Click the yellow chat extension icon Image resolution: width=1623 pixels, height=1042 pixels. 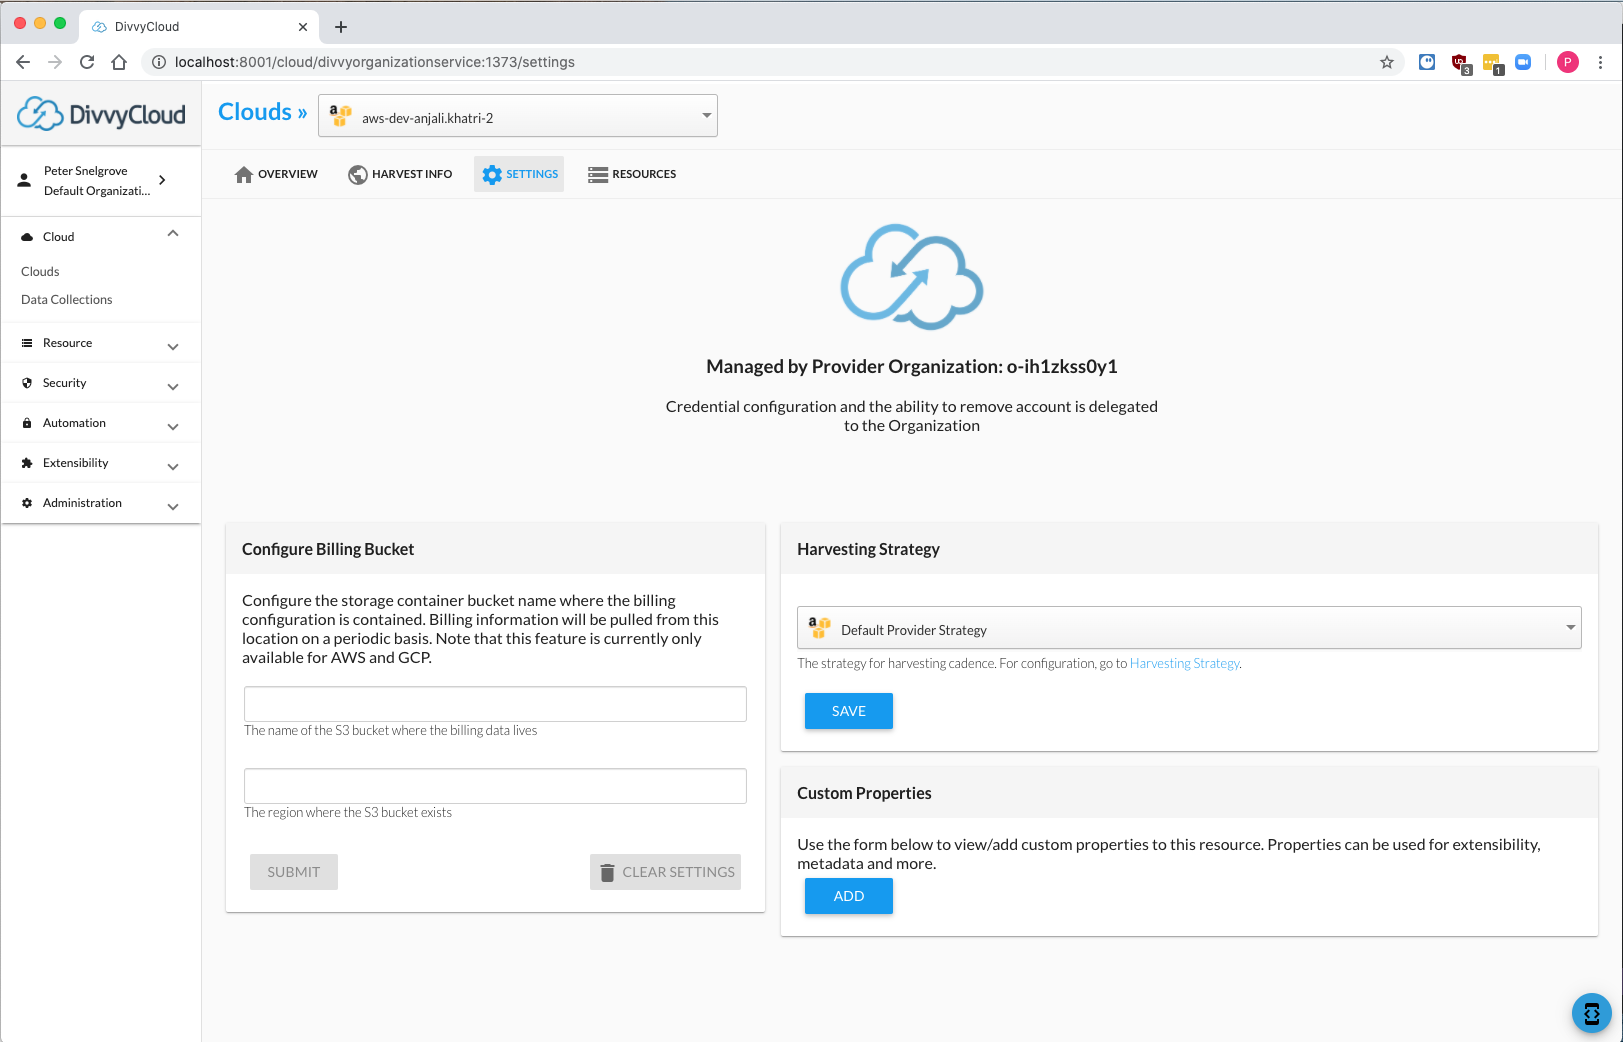coord(1492,63)
